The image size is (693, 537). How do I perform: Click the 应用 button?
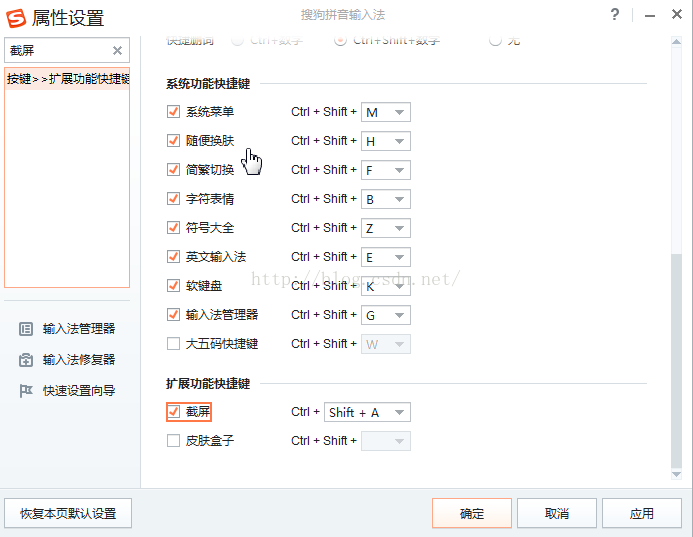pos(642,514)
